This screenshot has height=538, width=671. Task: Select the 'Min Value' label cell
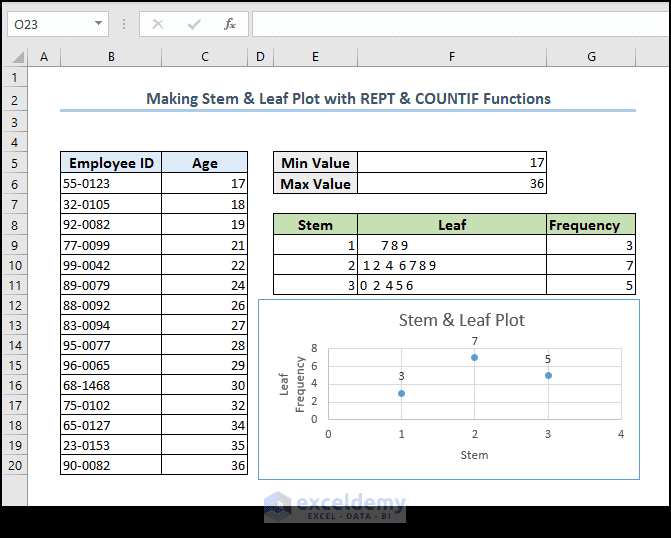coord(315,163)
